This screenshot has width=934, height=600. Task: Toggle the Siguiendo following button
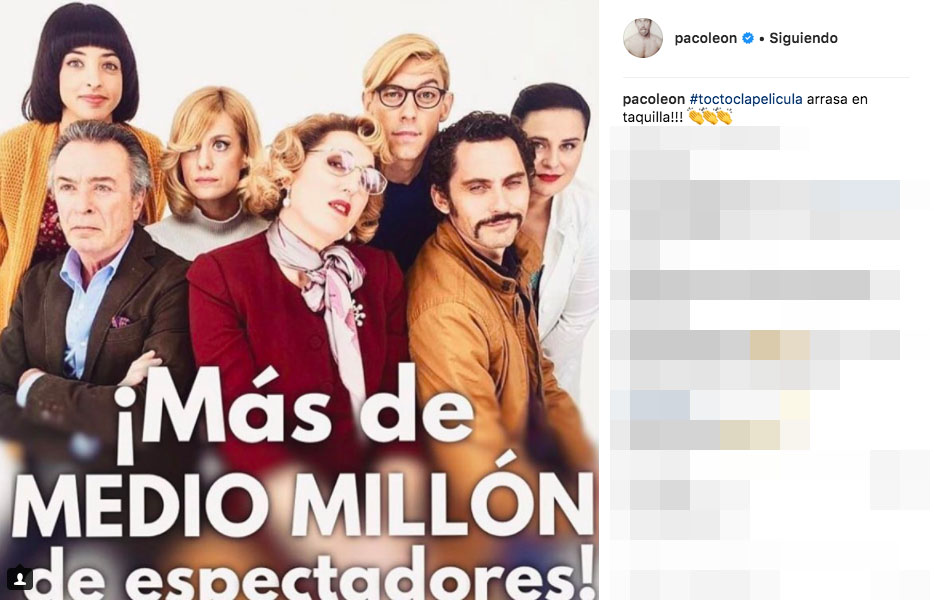click(803, 38)
